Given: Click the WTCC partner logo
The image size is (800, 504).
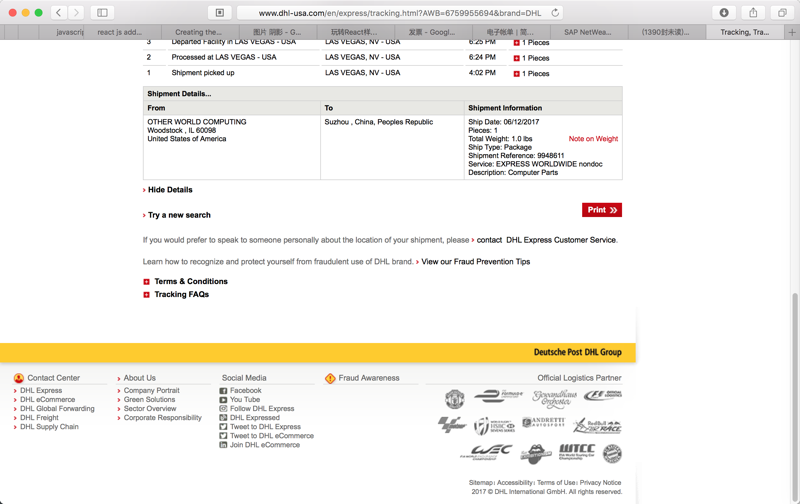Looking at the screenshot, I should point(577,451).
